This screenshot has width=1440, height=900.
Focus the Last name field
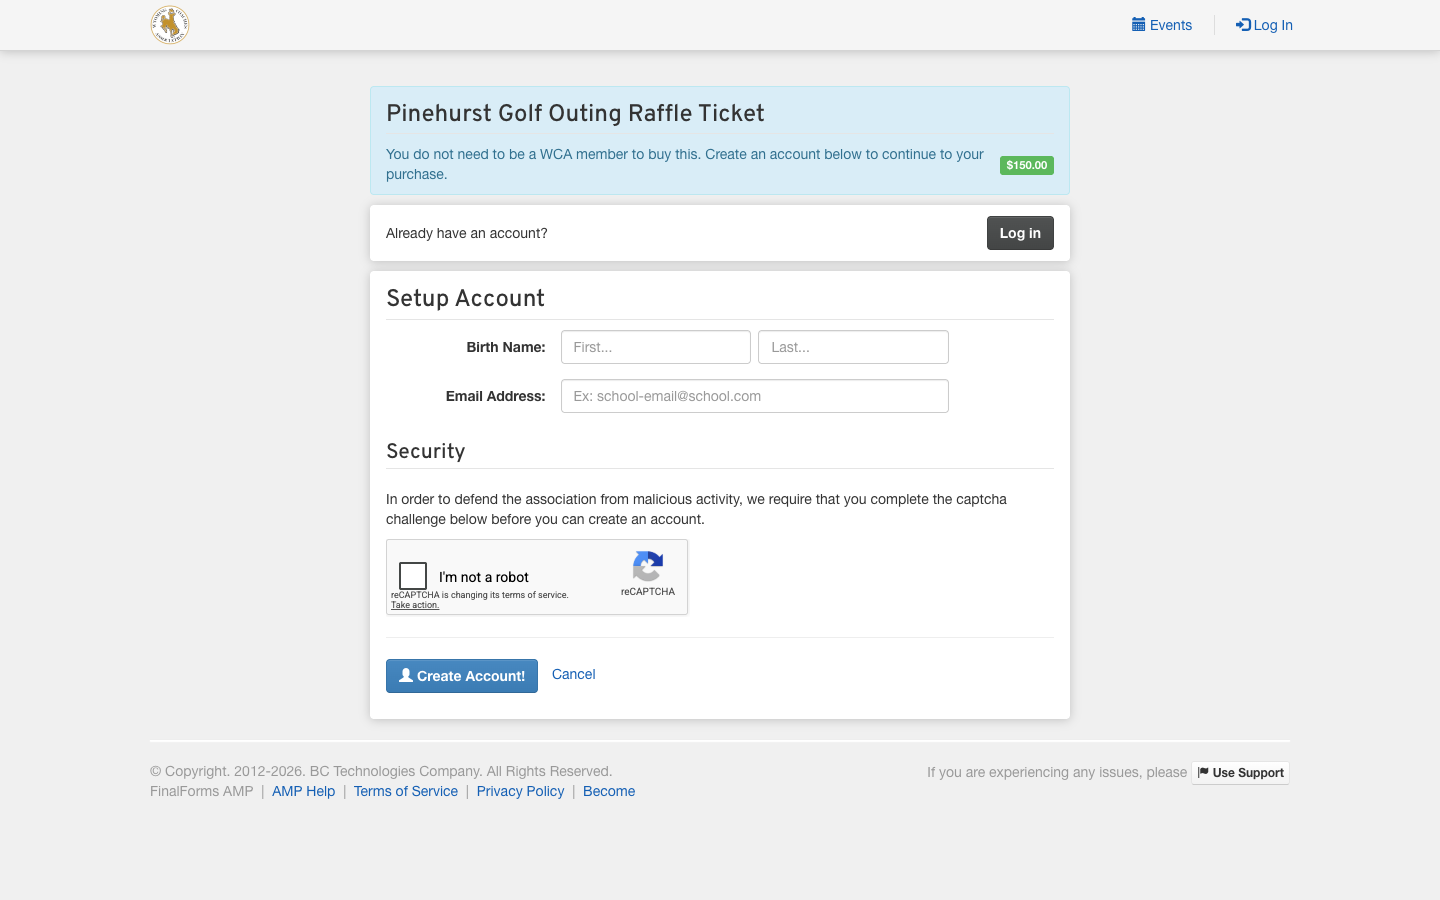[x=853, y=347]
